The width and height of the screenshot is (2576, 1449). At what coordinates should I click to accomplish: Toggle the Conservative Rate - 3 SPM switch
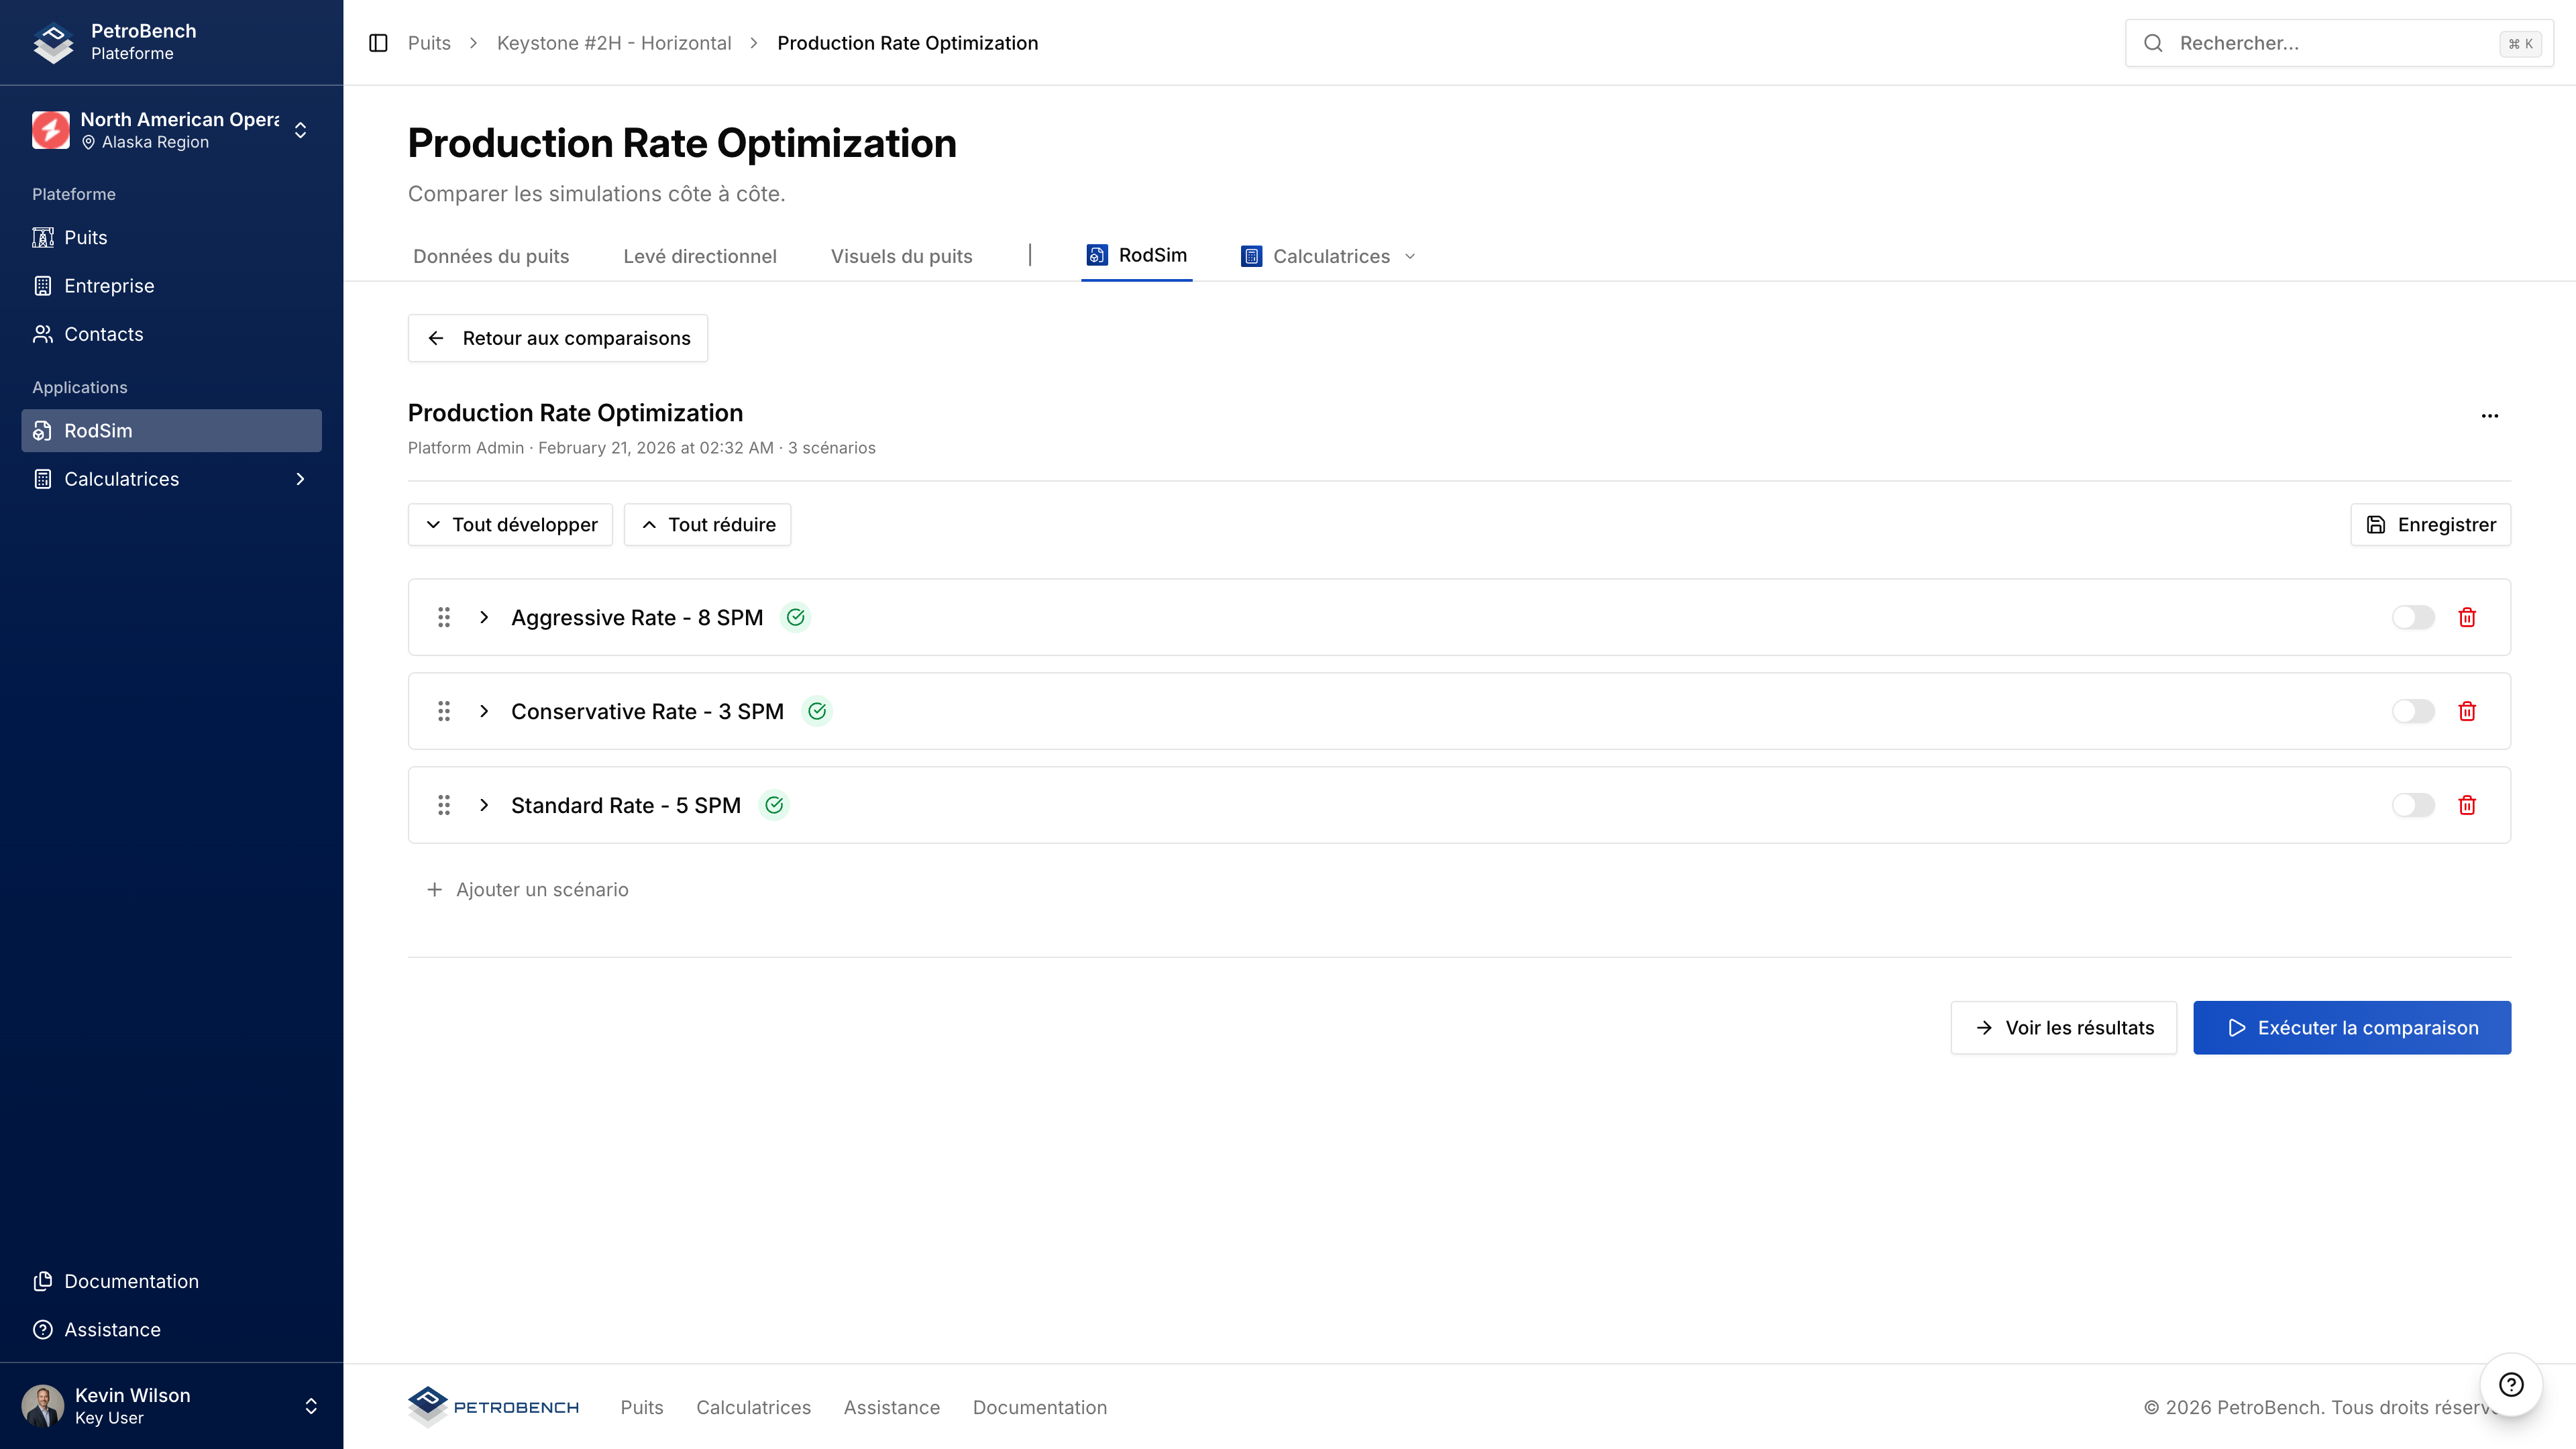point(2412,711)
